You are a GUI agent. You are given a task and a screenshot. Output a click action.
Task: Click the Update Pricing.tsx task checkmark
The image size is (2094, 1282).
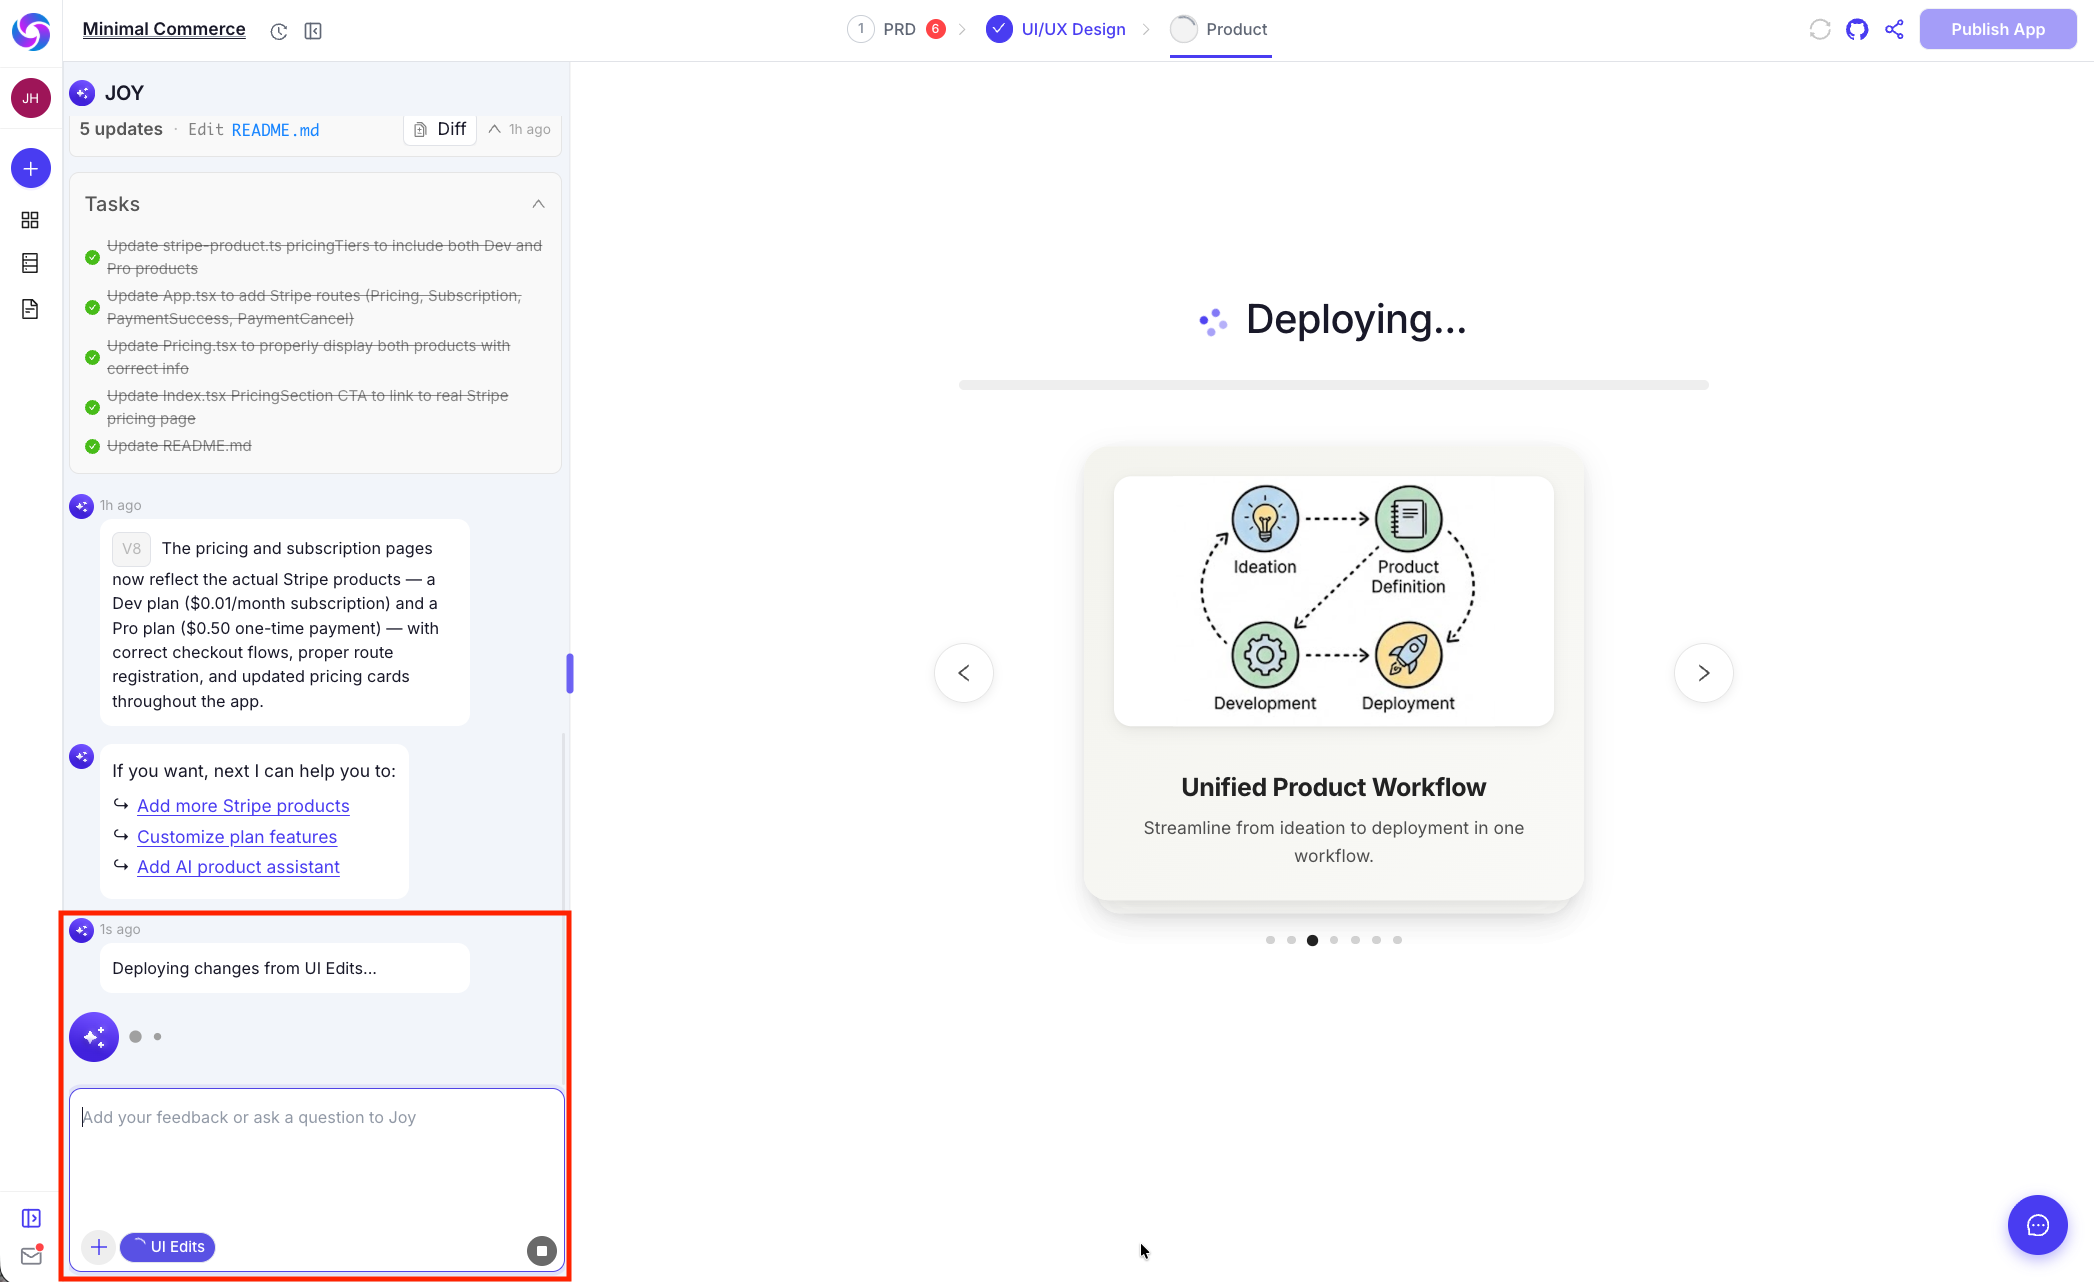click(92, 357)
